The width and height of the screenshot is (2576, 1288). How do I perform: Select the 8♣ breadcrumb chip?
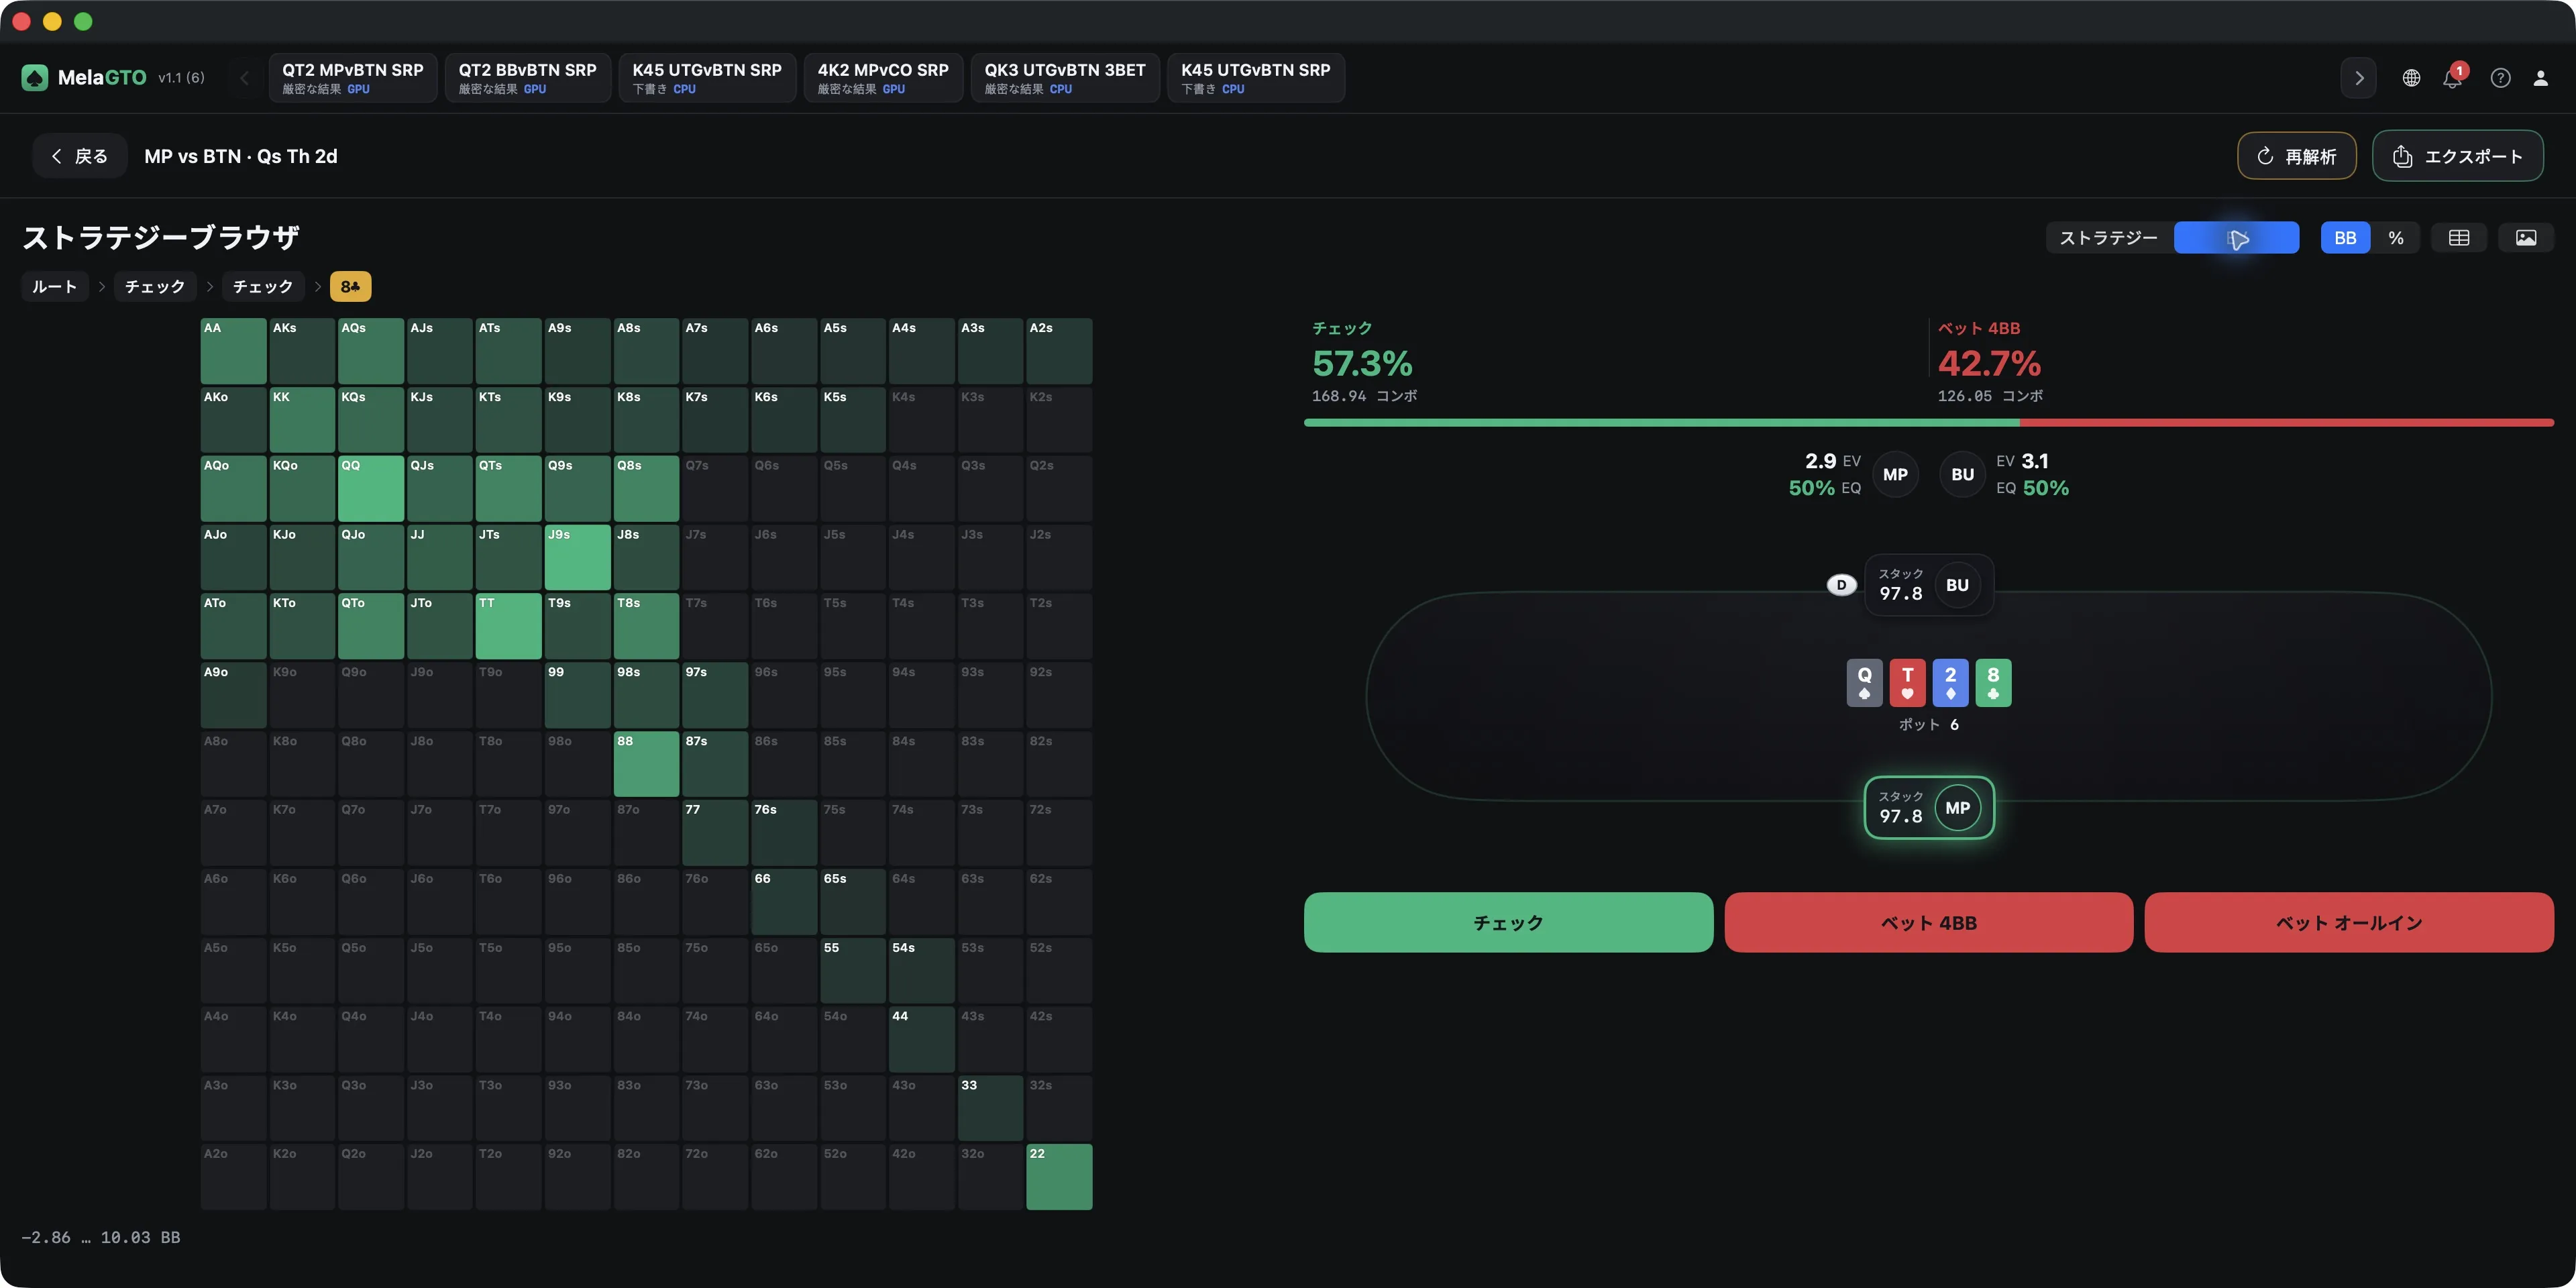pyautogui.click(x=350, y=287)
